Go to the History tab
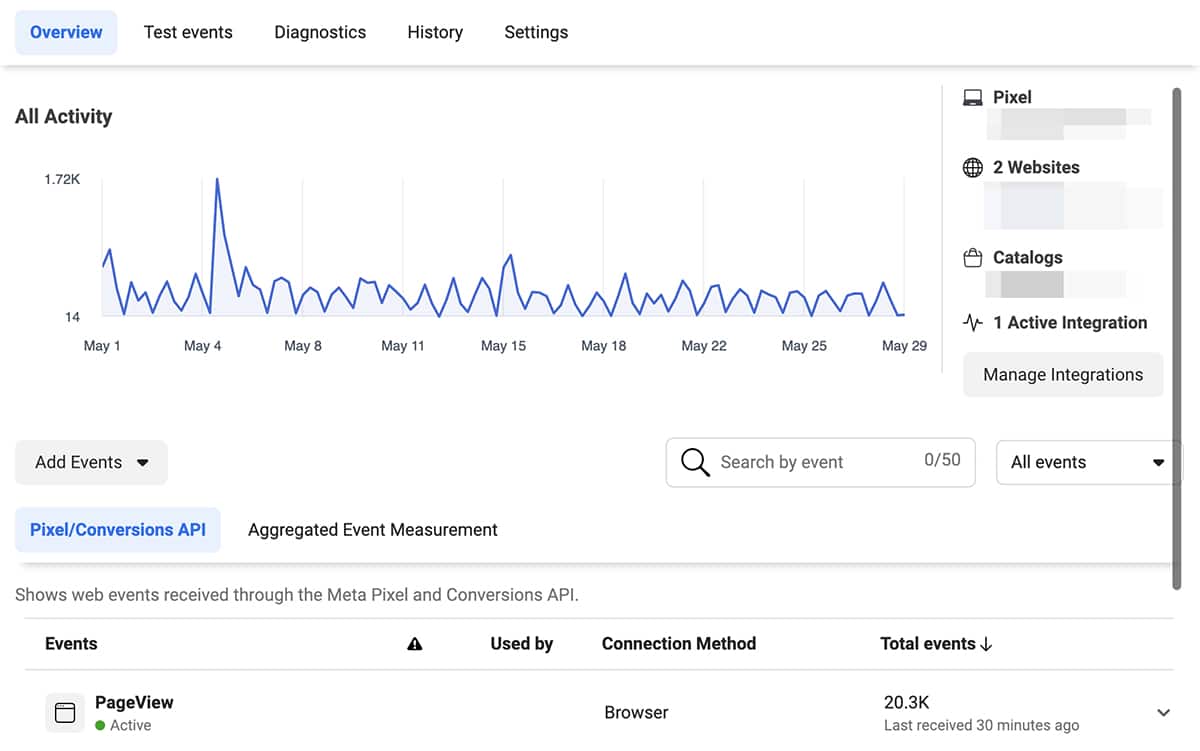Viewport: 1200px width, 751px height. click(435, 32)
